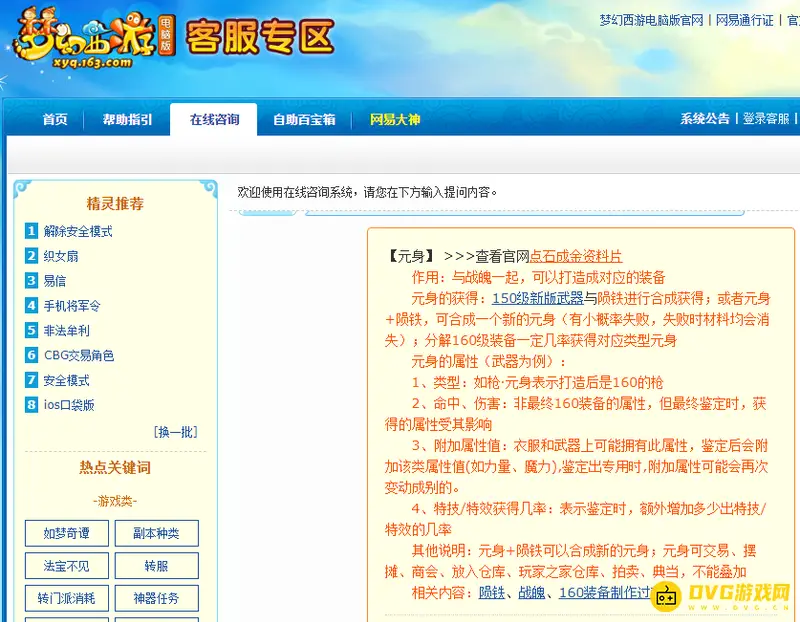Open 织女扇 recommended topic
This screenshot has width=800, height=622.
[x=61, y=256]
